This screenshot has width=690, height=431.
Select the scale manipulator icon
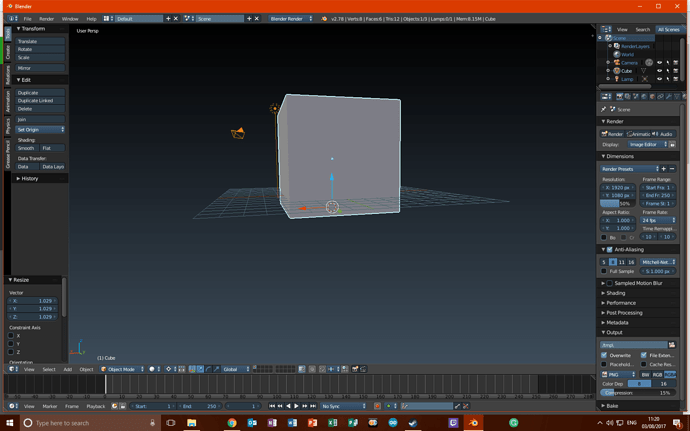(x=216, y=369)
